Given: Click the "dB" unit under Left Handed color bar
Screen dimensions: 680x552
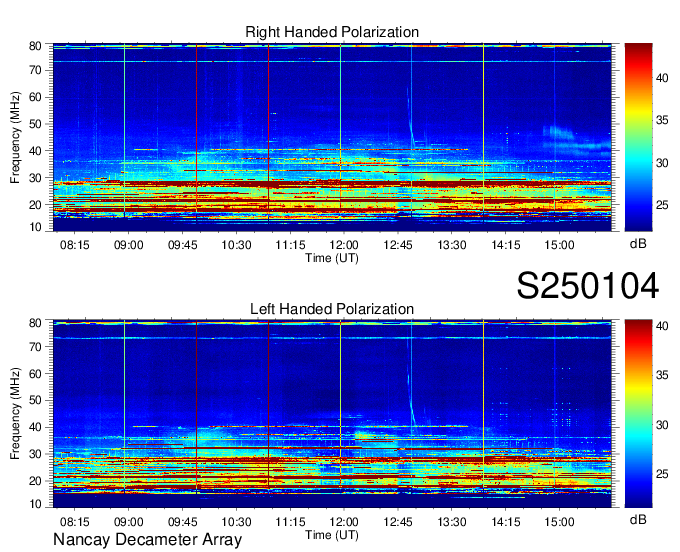Looking at the screenshot, I should 638,519.
